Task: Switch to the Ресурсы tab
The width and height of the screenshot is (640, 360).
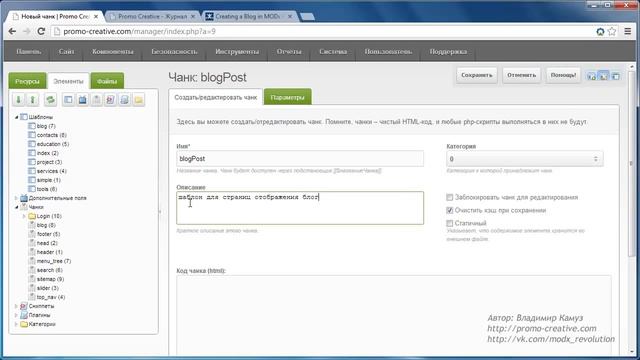Action: click(x=27, y=81)
